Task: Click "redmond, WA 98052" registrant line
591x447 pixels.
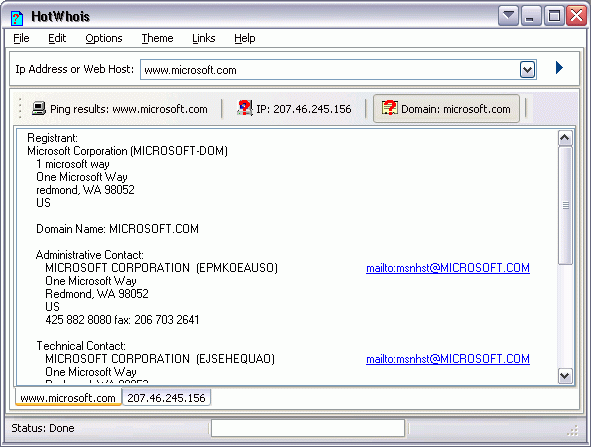Action: click(85, 190)
